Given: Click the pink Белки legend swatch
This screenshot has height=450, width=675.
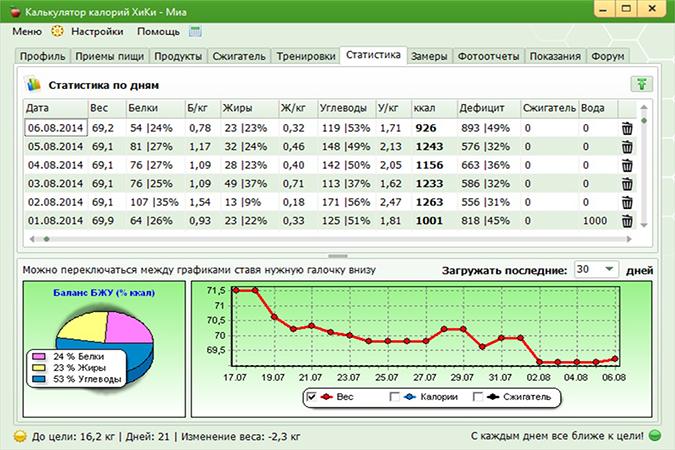Looking at the screenshot, I should coord(39,356).
